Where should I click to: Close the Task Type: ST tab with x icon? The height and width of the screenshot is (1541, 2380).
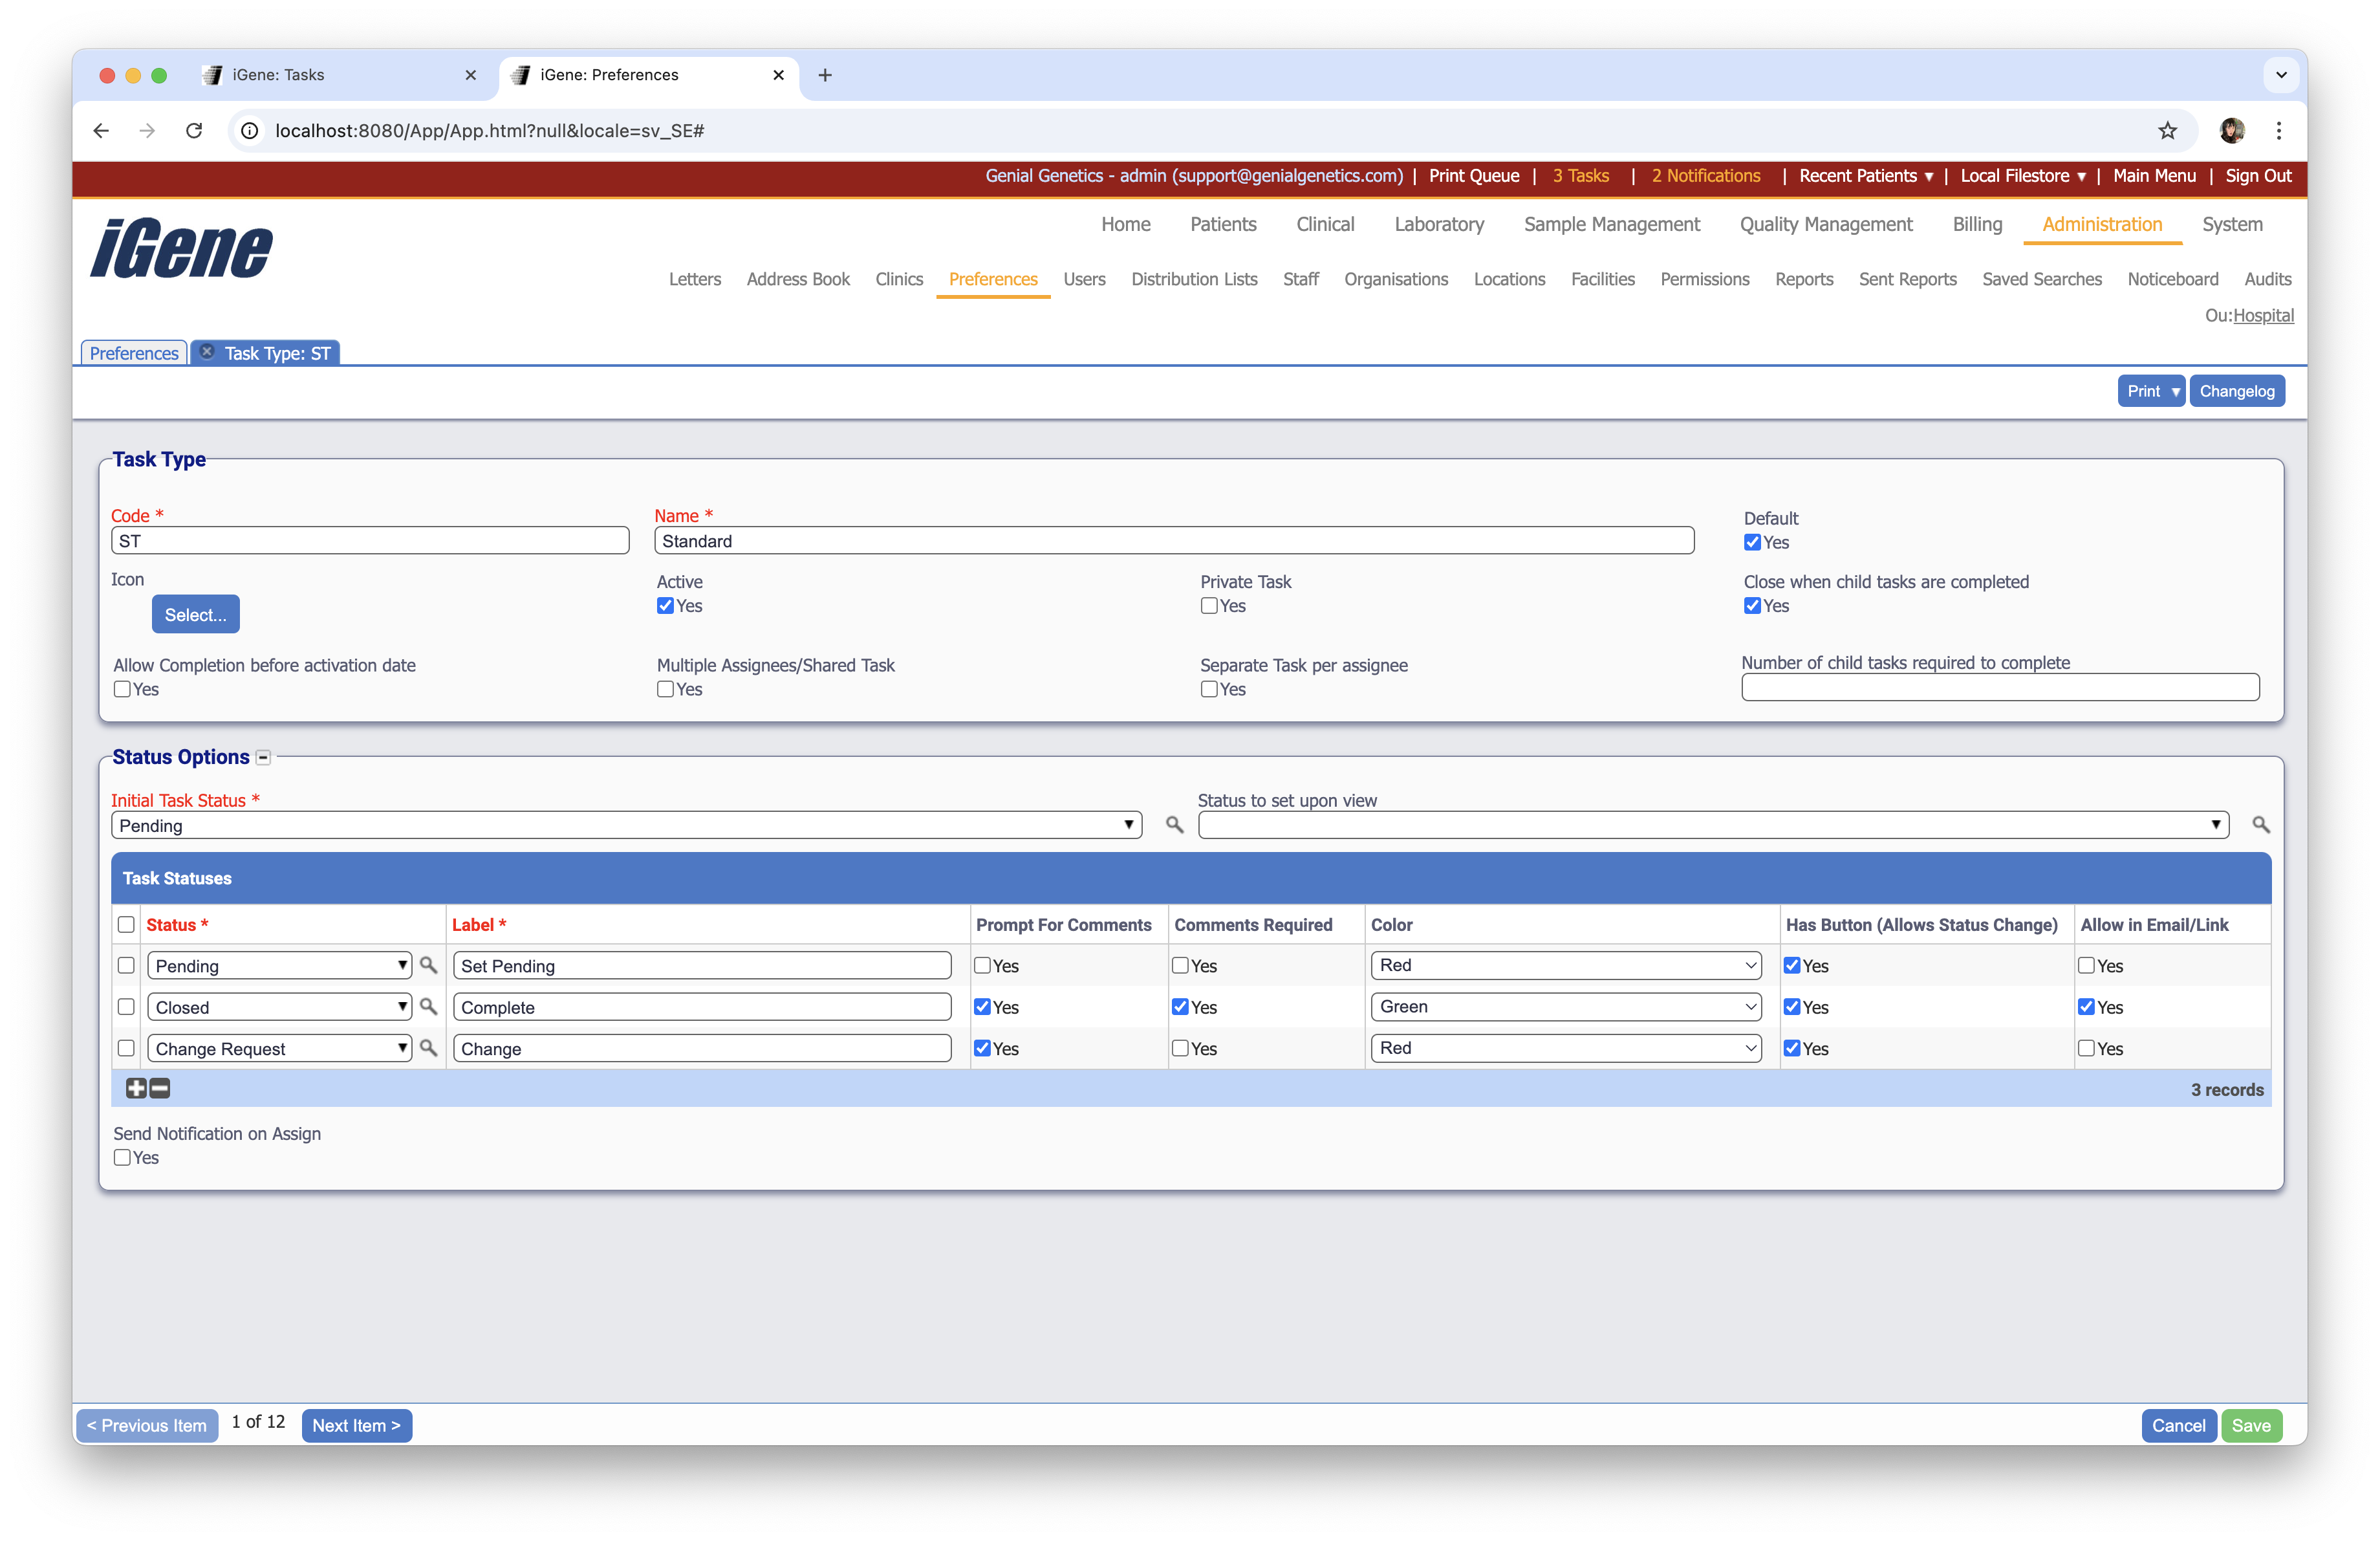tap(207, 352)
